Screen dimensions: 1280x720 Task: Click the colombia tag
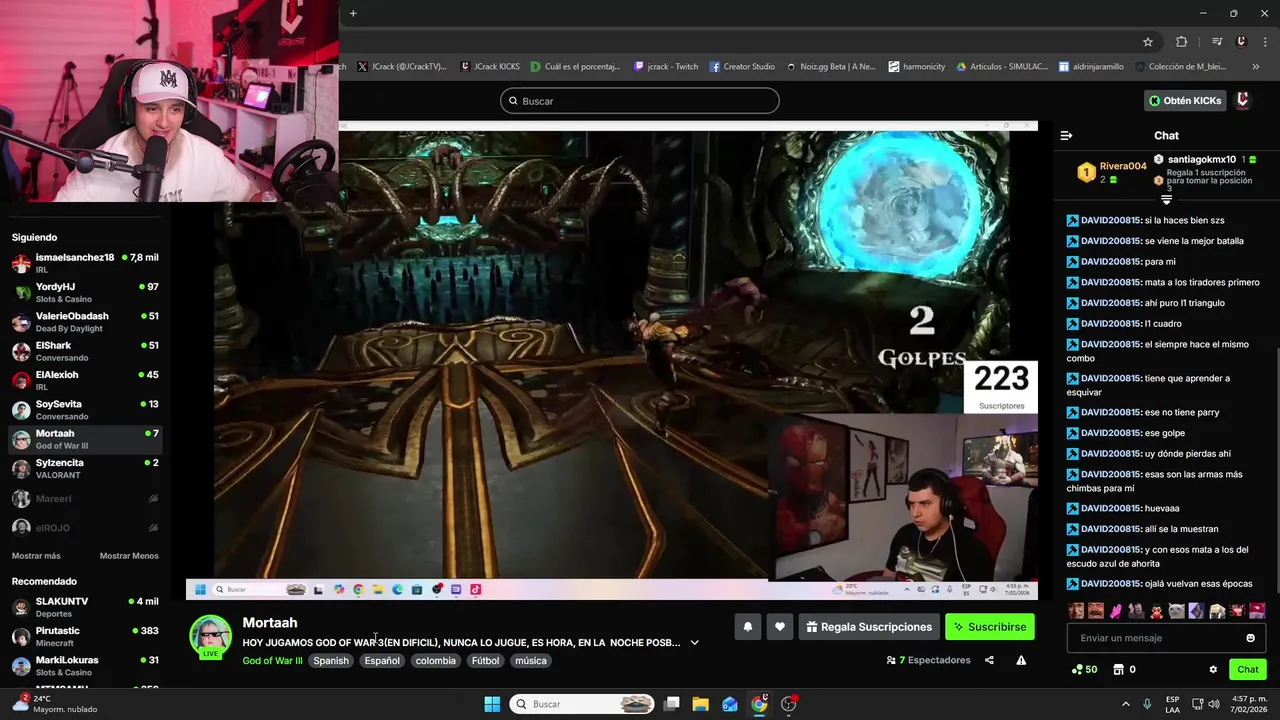coord(435,661)
